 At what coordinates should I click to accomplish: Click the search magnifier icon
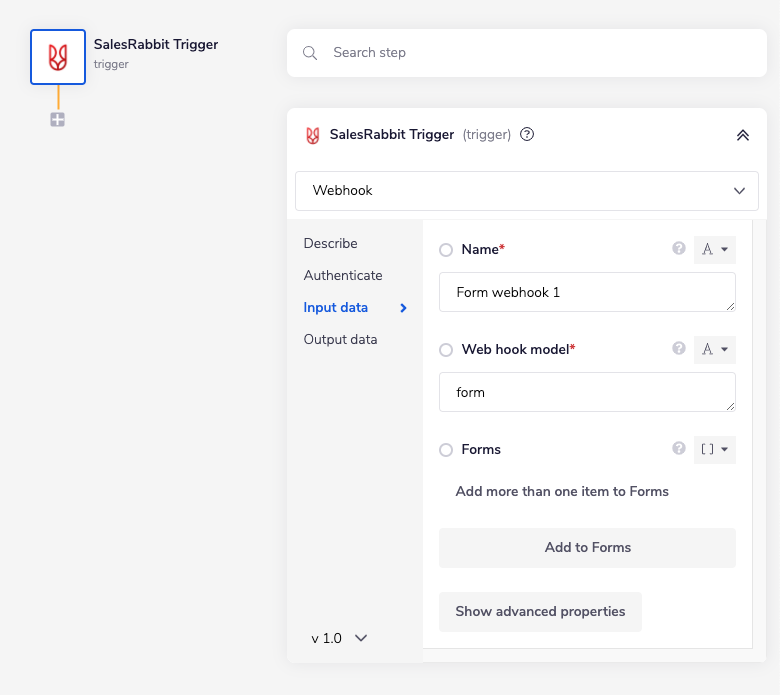pos(310,53)
